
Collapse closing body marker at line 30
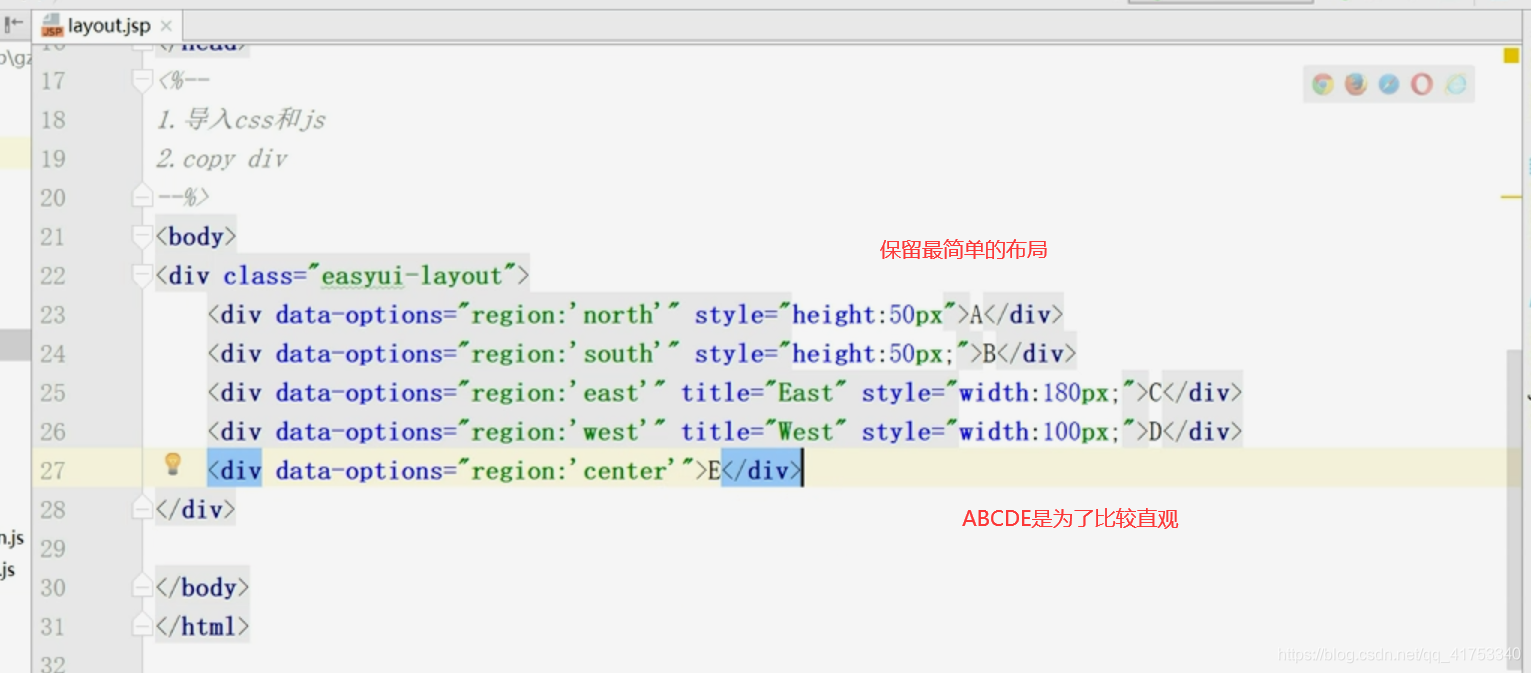[143, 587]
